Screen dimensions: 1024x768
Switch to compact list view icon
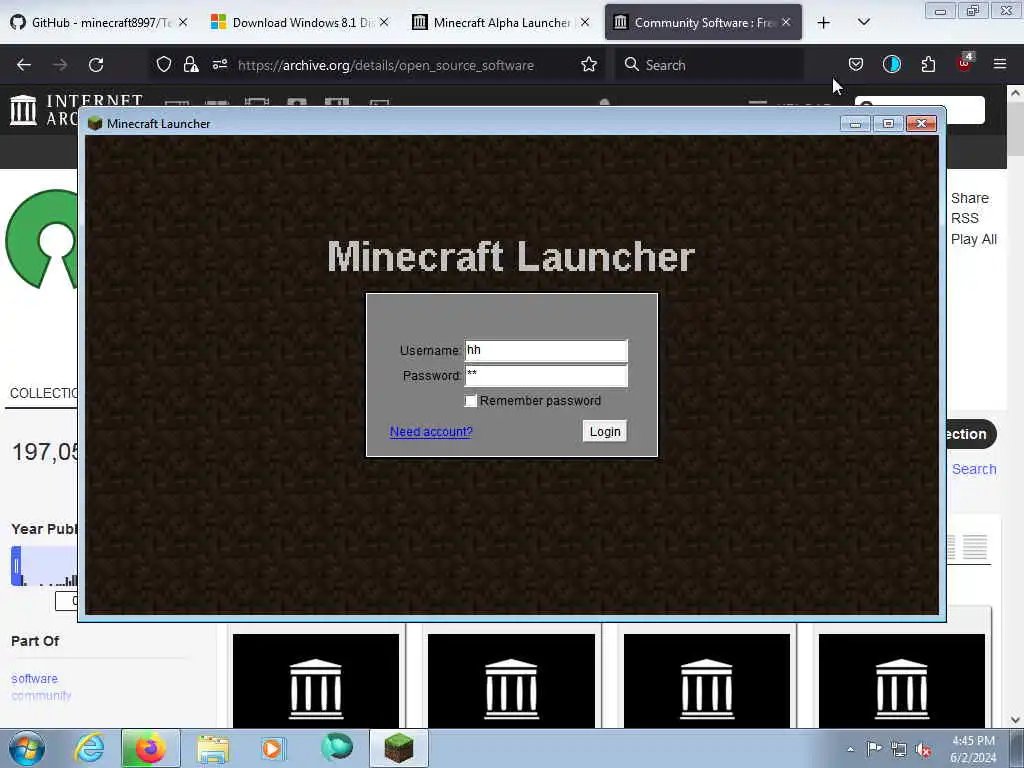974,547
